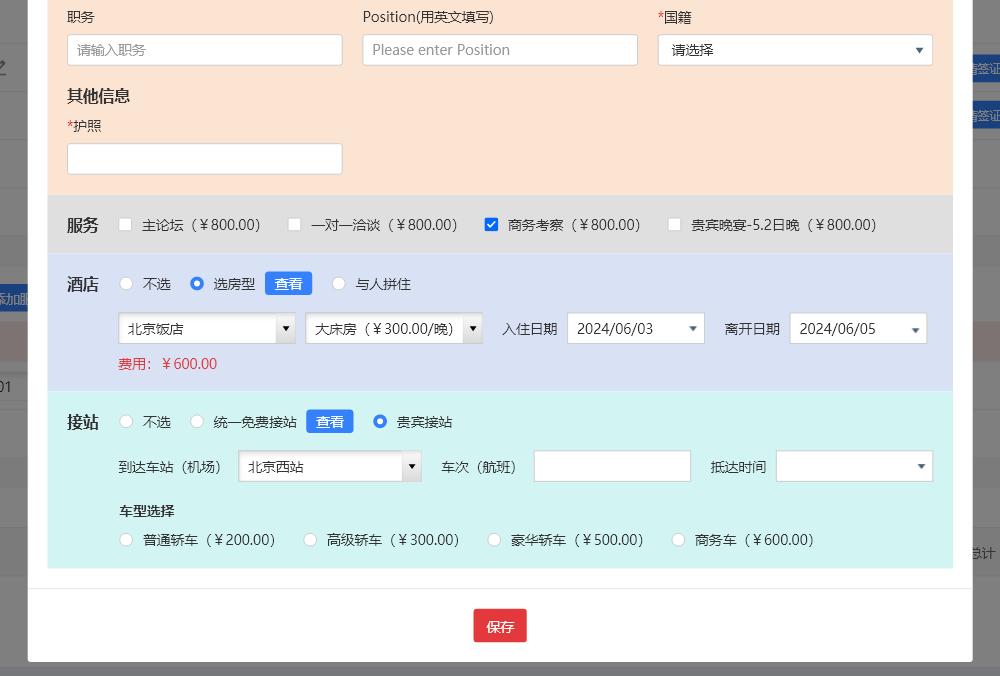Open the 入住日期 check-in date picker

635,329
